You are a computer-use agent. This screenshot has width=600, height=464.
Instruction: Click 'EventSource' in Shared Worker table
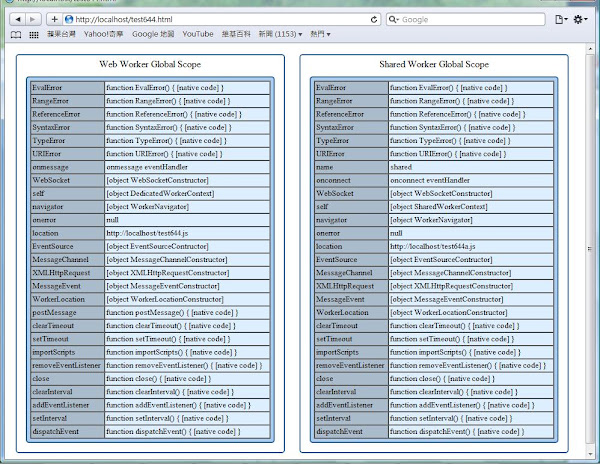click(351, 260)
